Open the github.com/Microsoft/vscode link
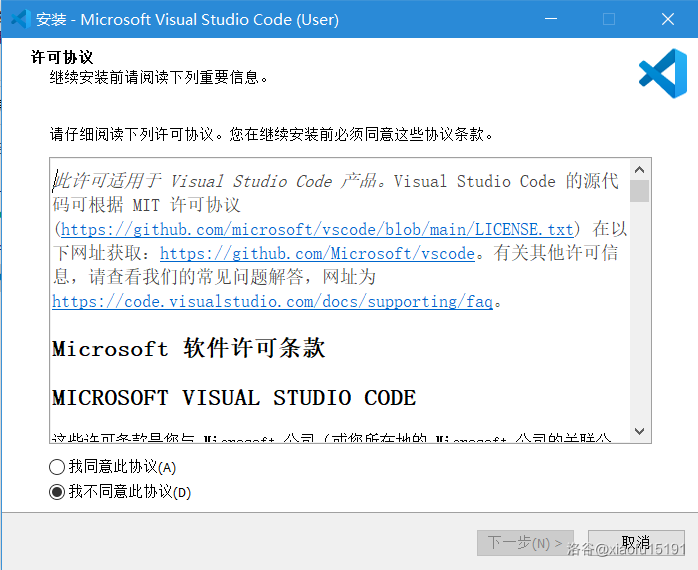The image size is (698, 570). tap(317, 253)
